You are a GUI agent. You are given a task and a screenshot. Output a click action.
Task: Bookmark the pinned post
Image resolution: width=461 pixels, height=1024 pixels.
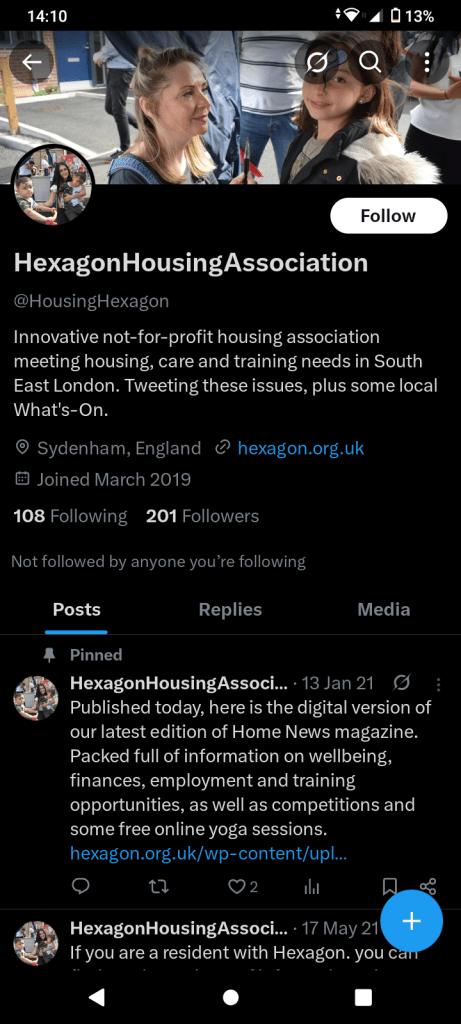(389, 886)
